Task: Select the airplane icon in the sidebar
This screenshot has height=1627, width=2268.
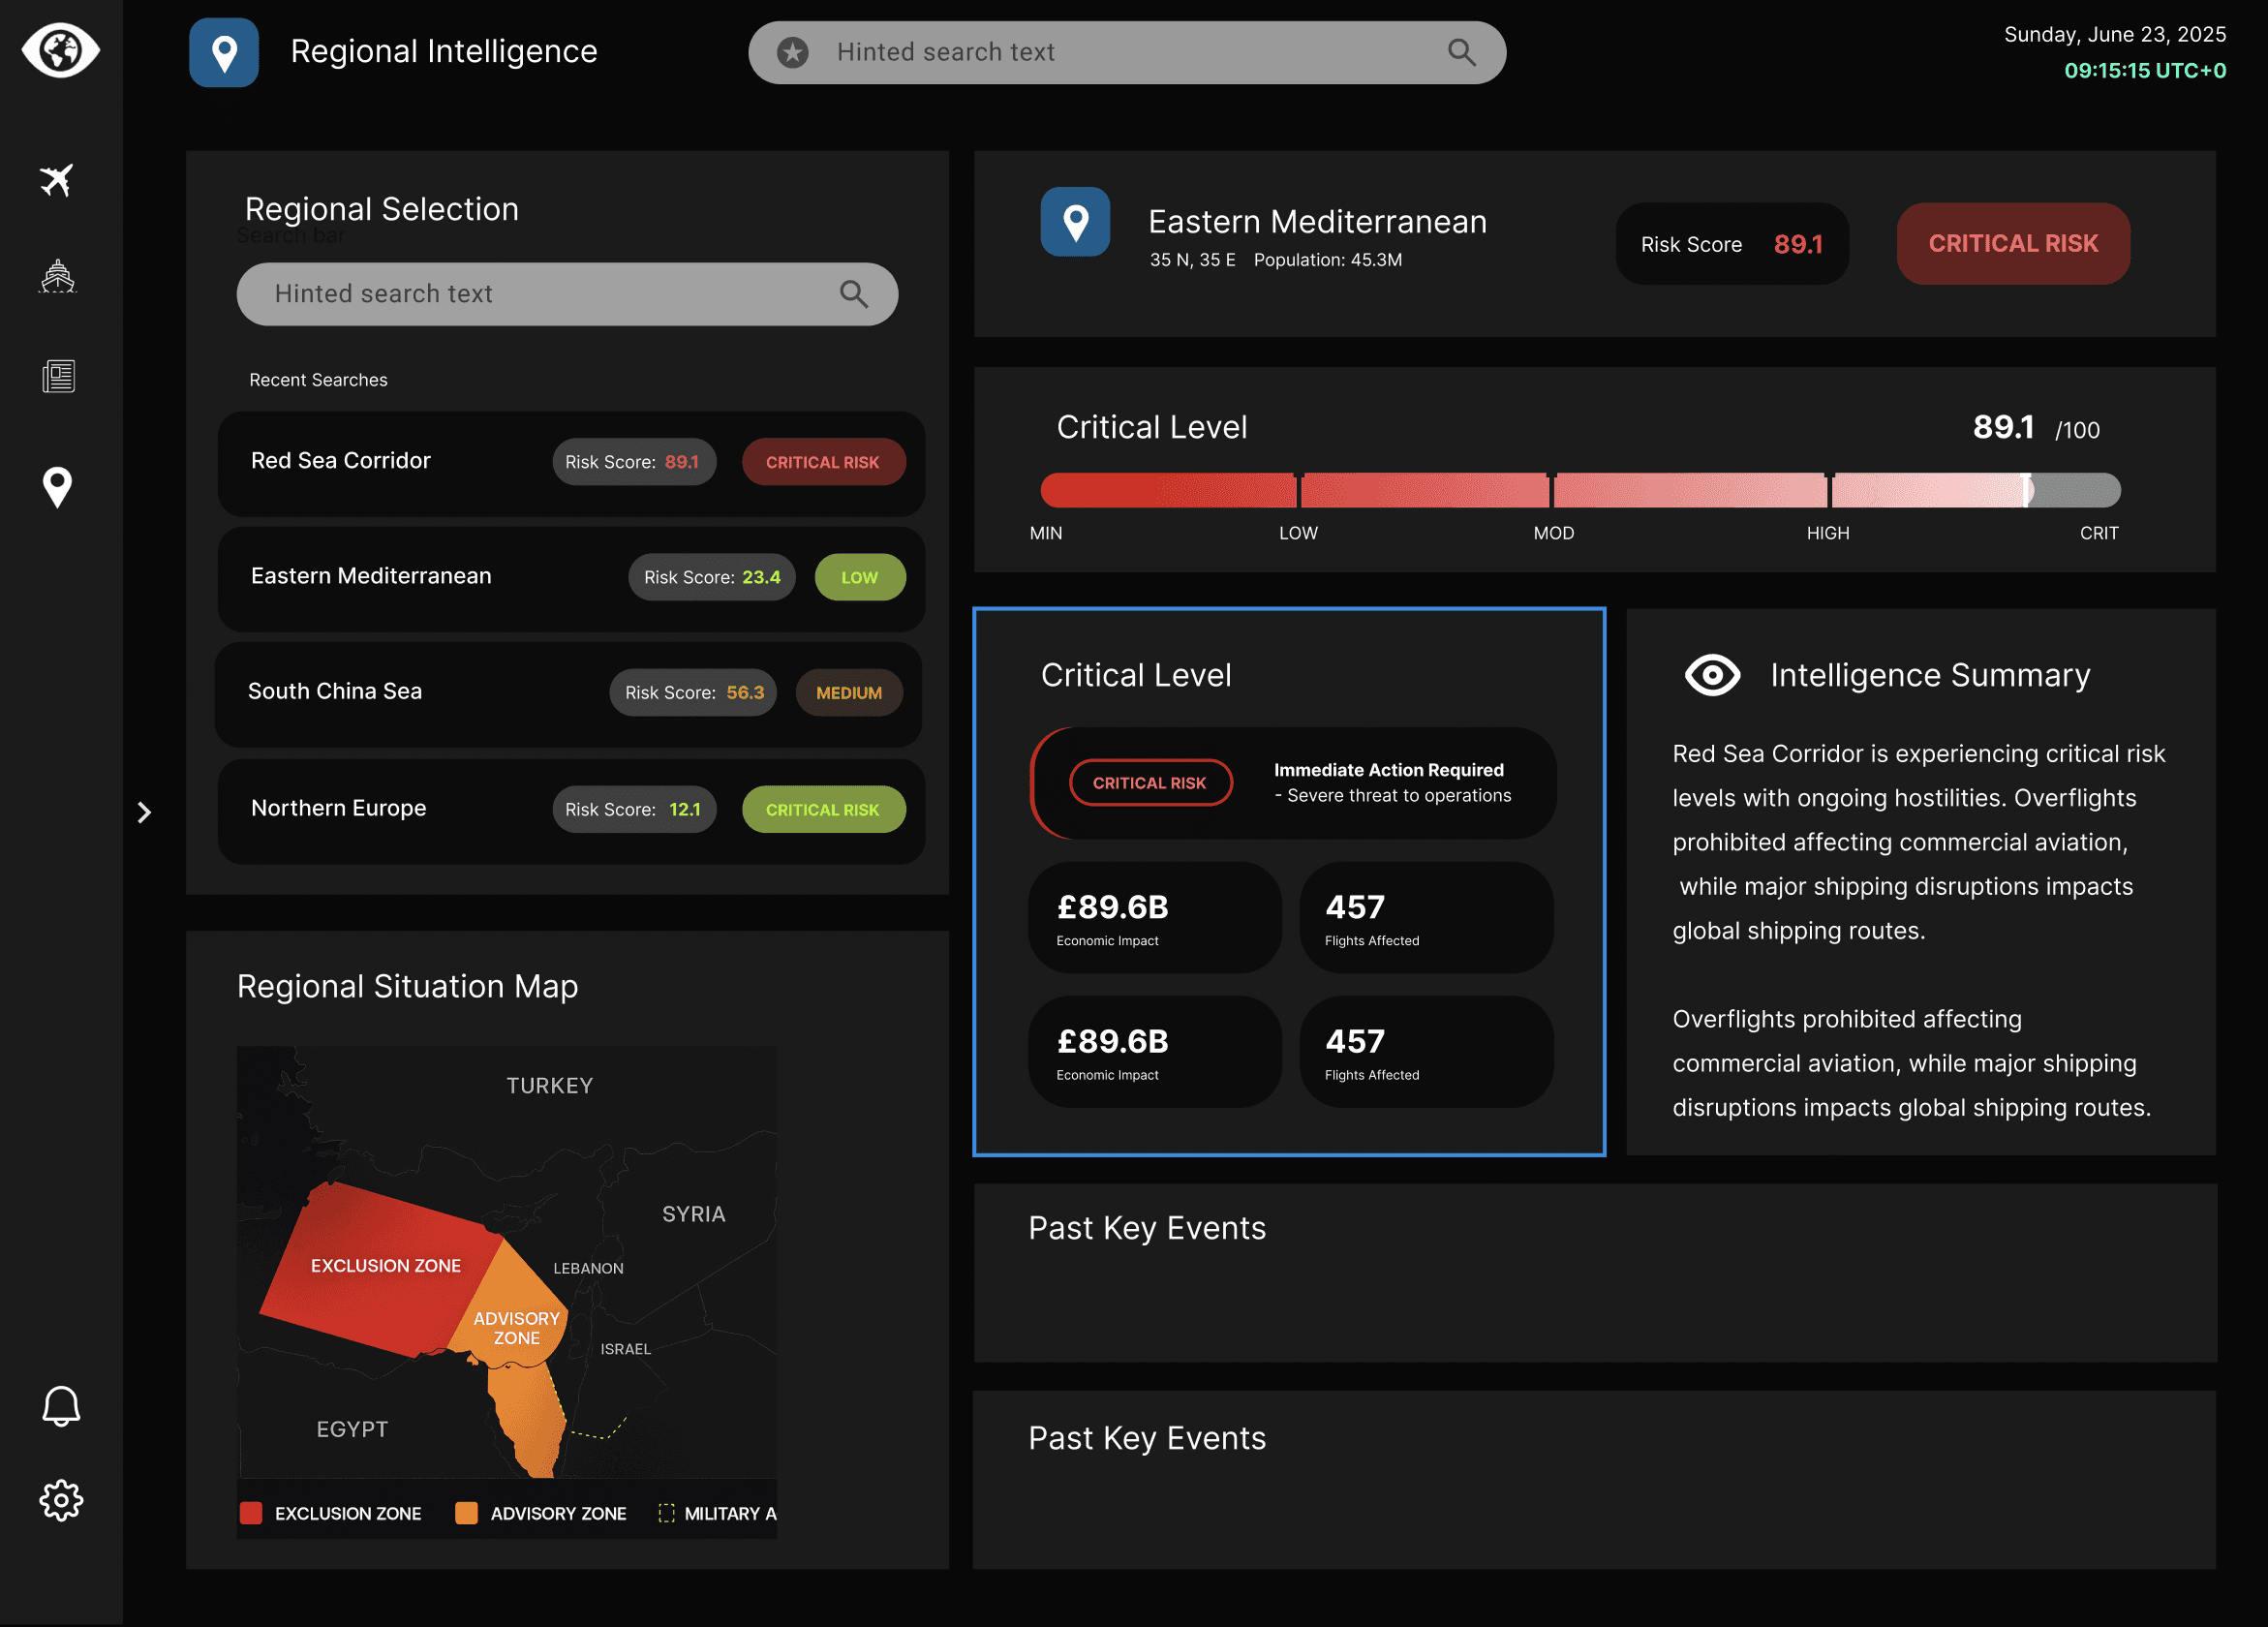Action: click(59, 180)
